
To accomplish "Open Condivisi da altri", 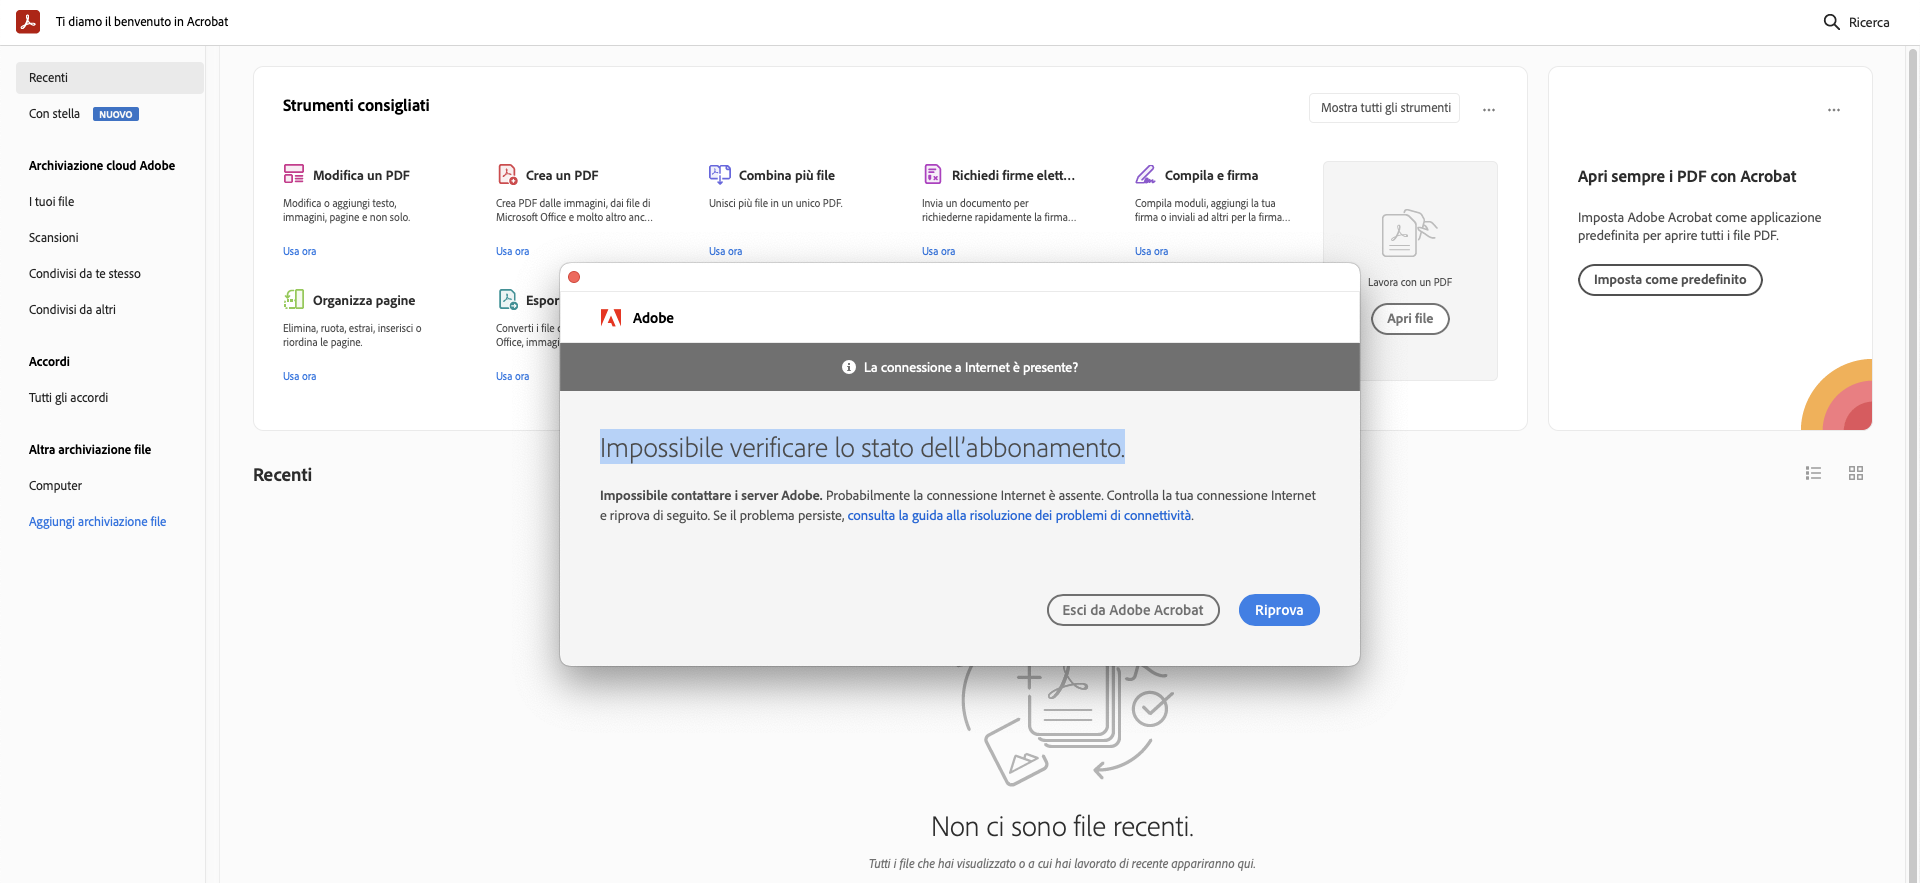I will (x=72, y=310).
